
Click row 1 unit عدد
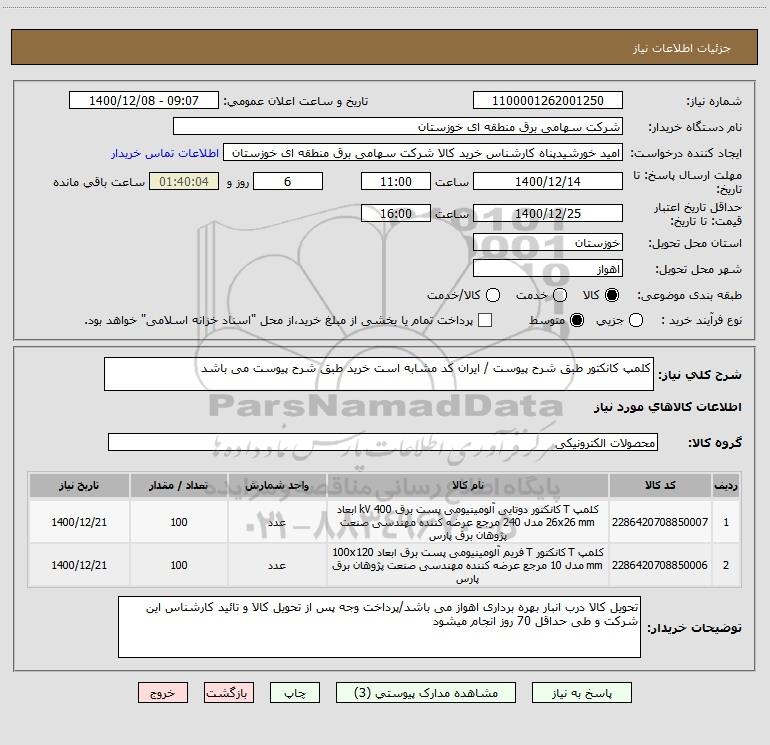pyautogui.click(x=277, y=522)
